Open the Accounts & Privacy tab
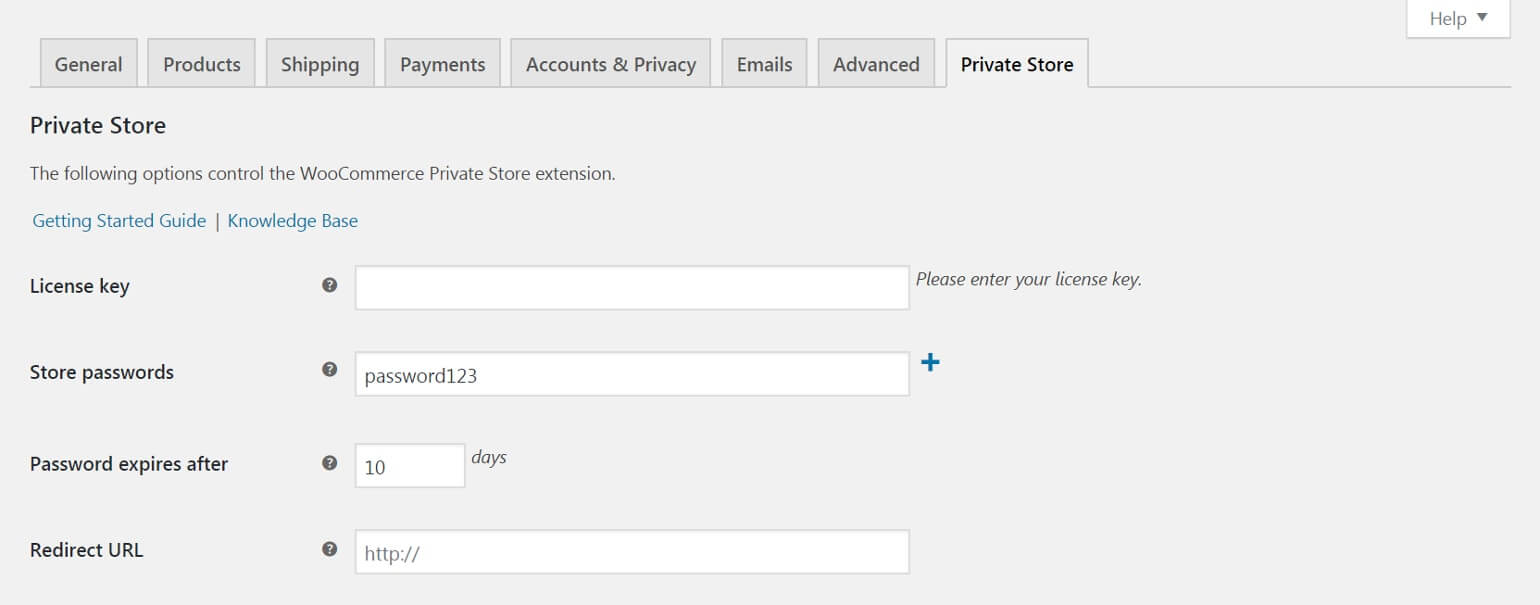 pos(611,63)
